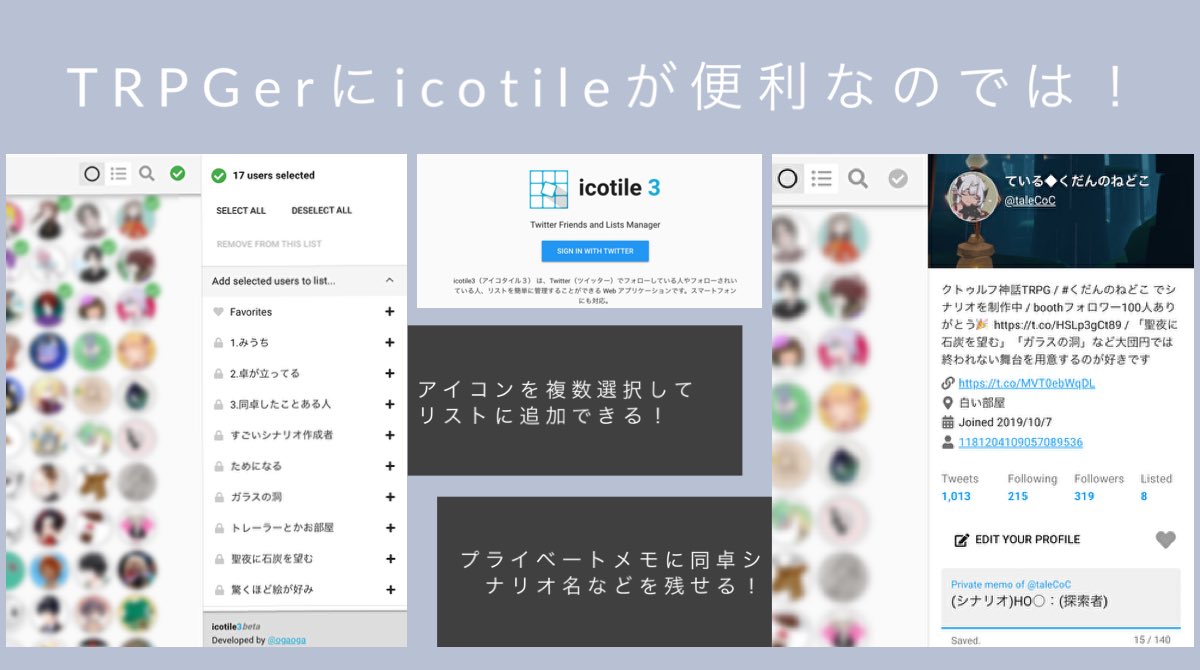Click the 15 / 140 memo character counter
This screenshot has height=670, width=1200.
click(1151, 640)
